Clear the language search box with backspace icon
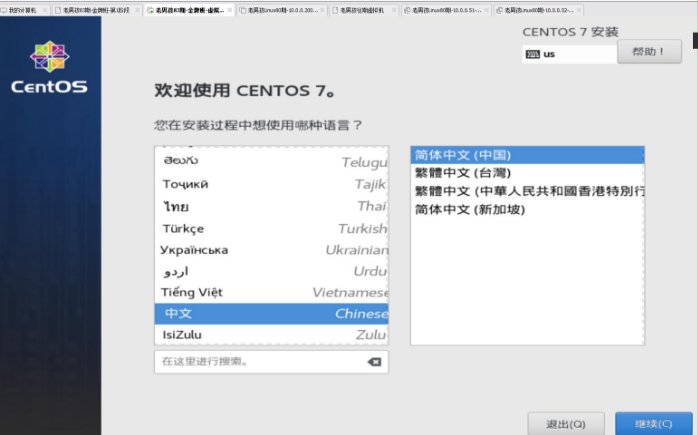 pos(374,361)
